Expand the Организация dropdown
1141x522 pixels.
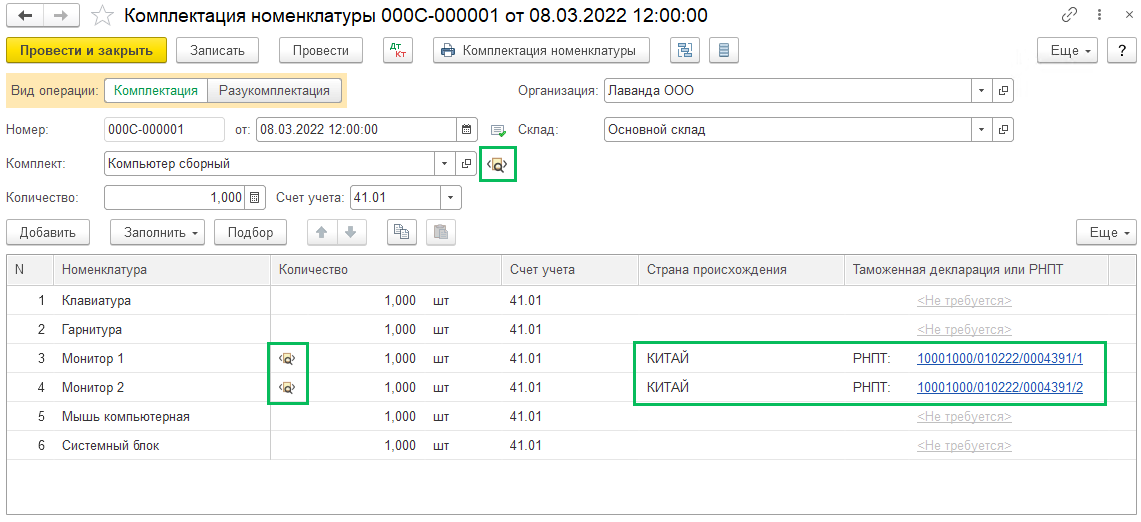pyautogui.click(x=982, y=91)
